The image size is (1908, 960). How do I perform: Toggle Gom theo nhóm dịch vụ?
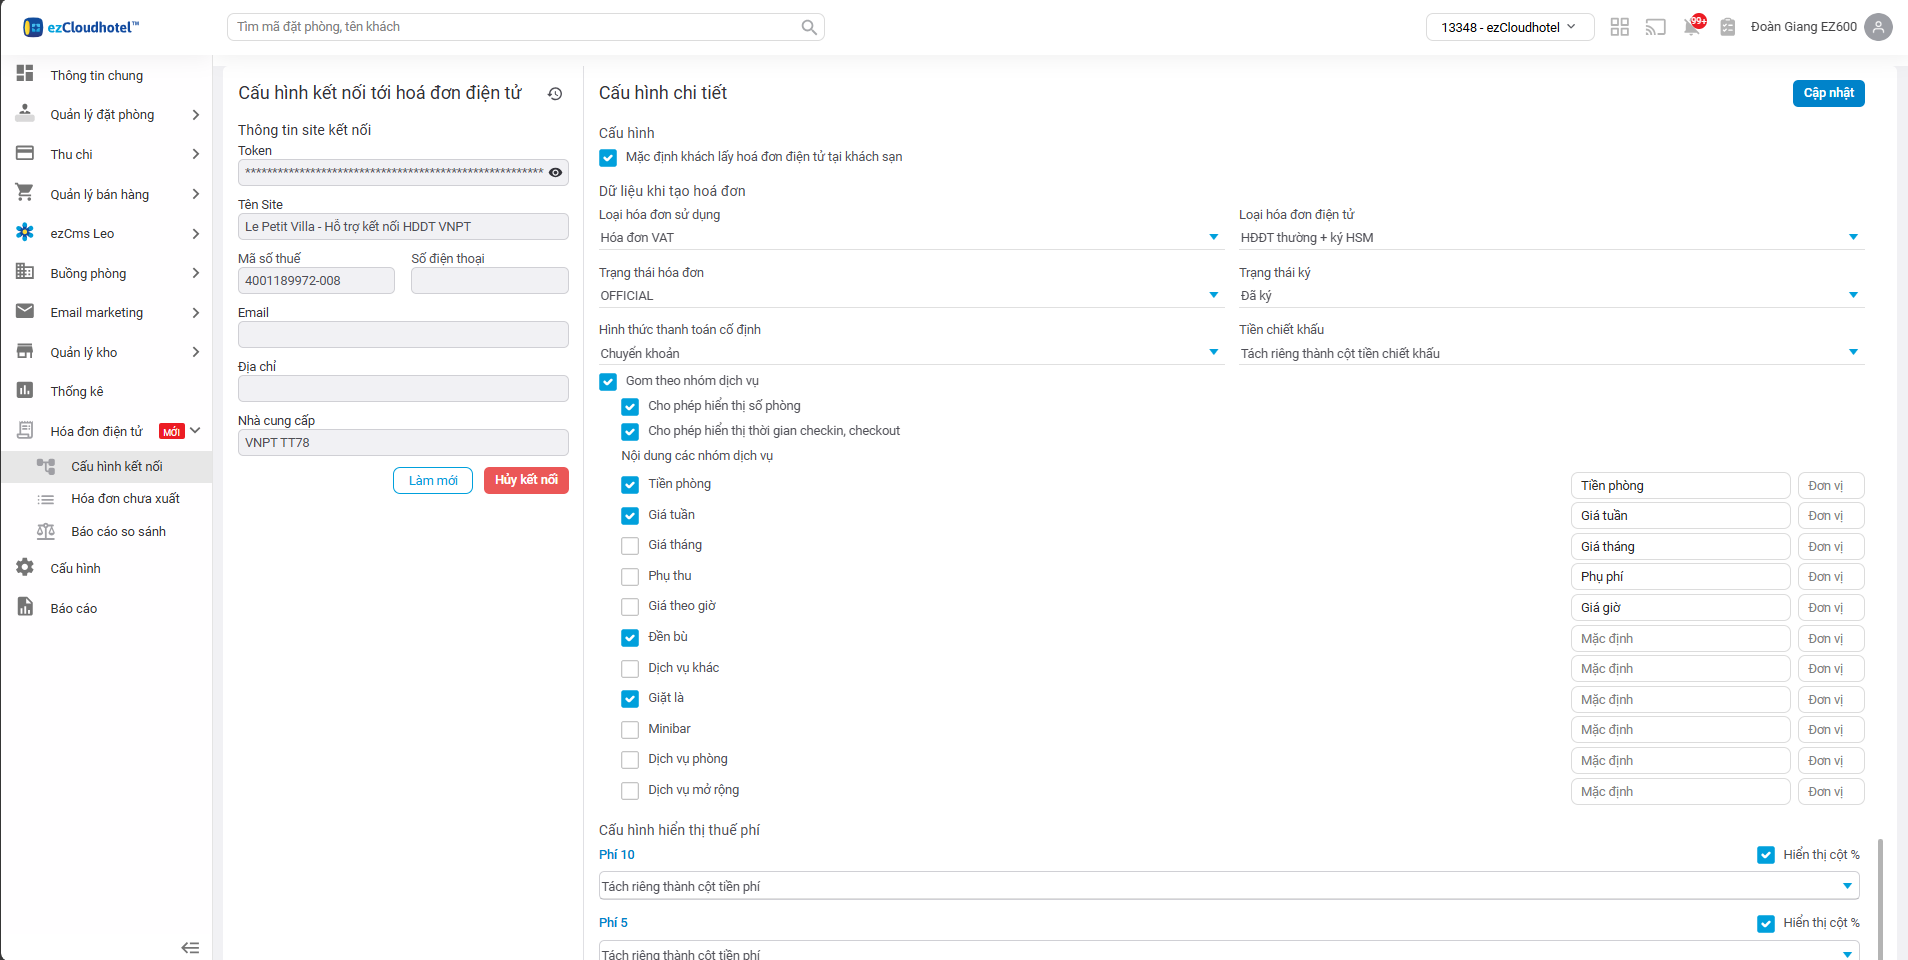coord(608,382)
